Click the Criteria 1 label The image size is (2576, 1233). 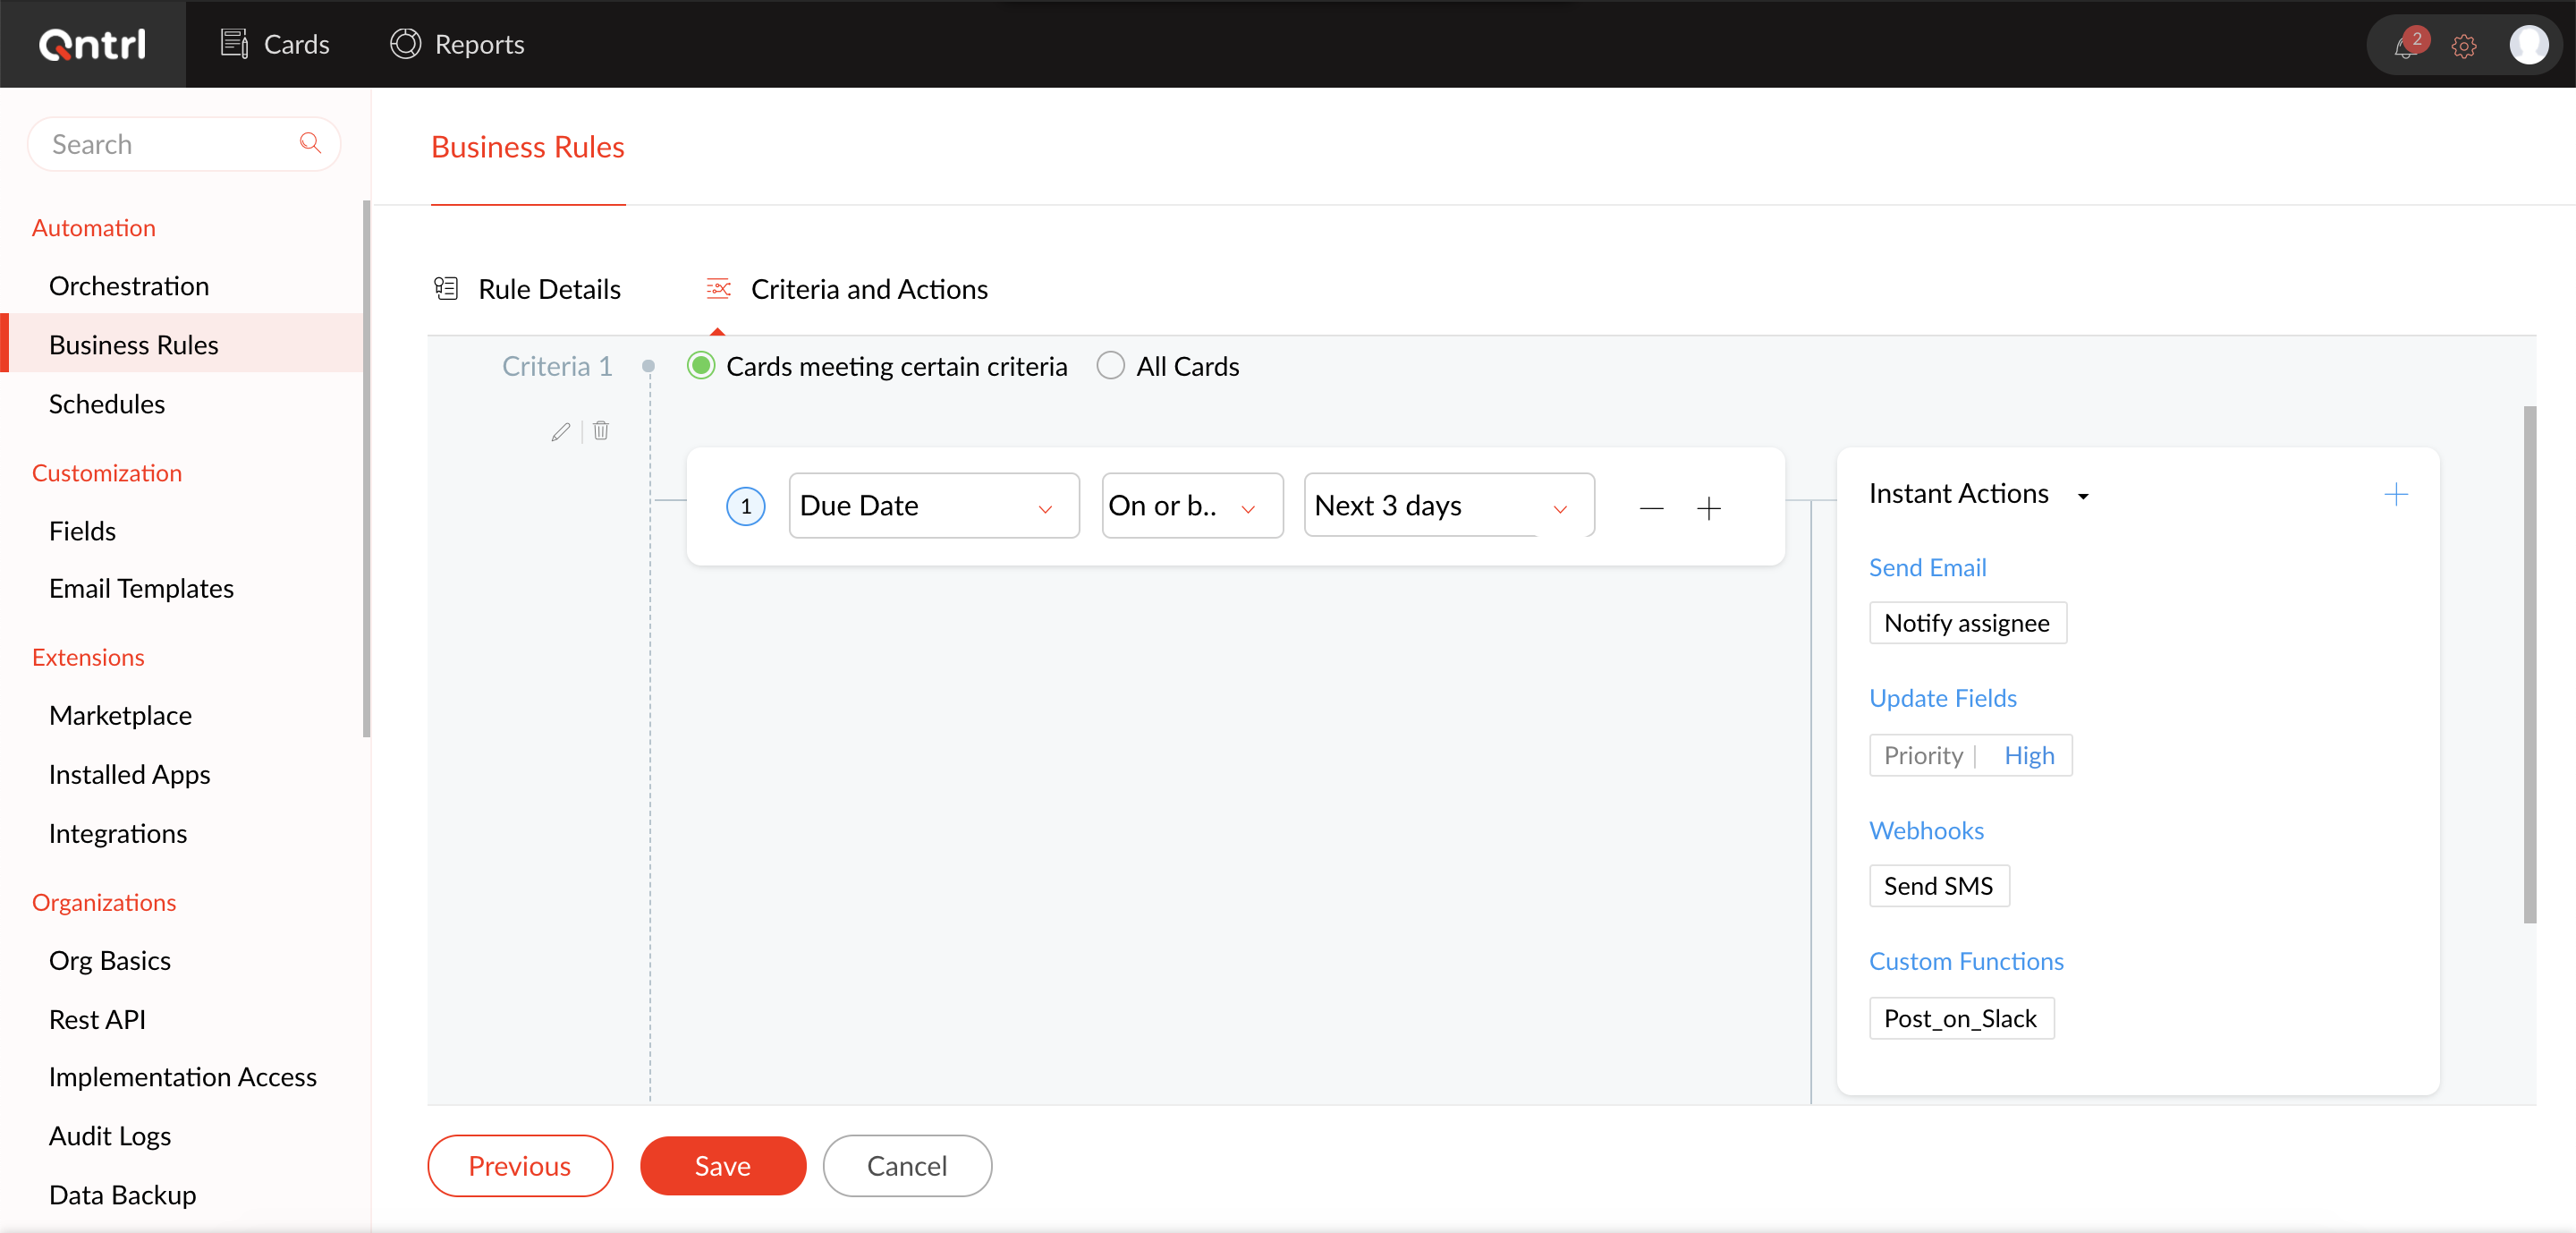click(x=557, y=366)
